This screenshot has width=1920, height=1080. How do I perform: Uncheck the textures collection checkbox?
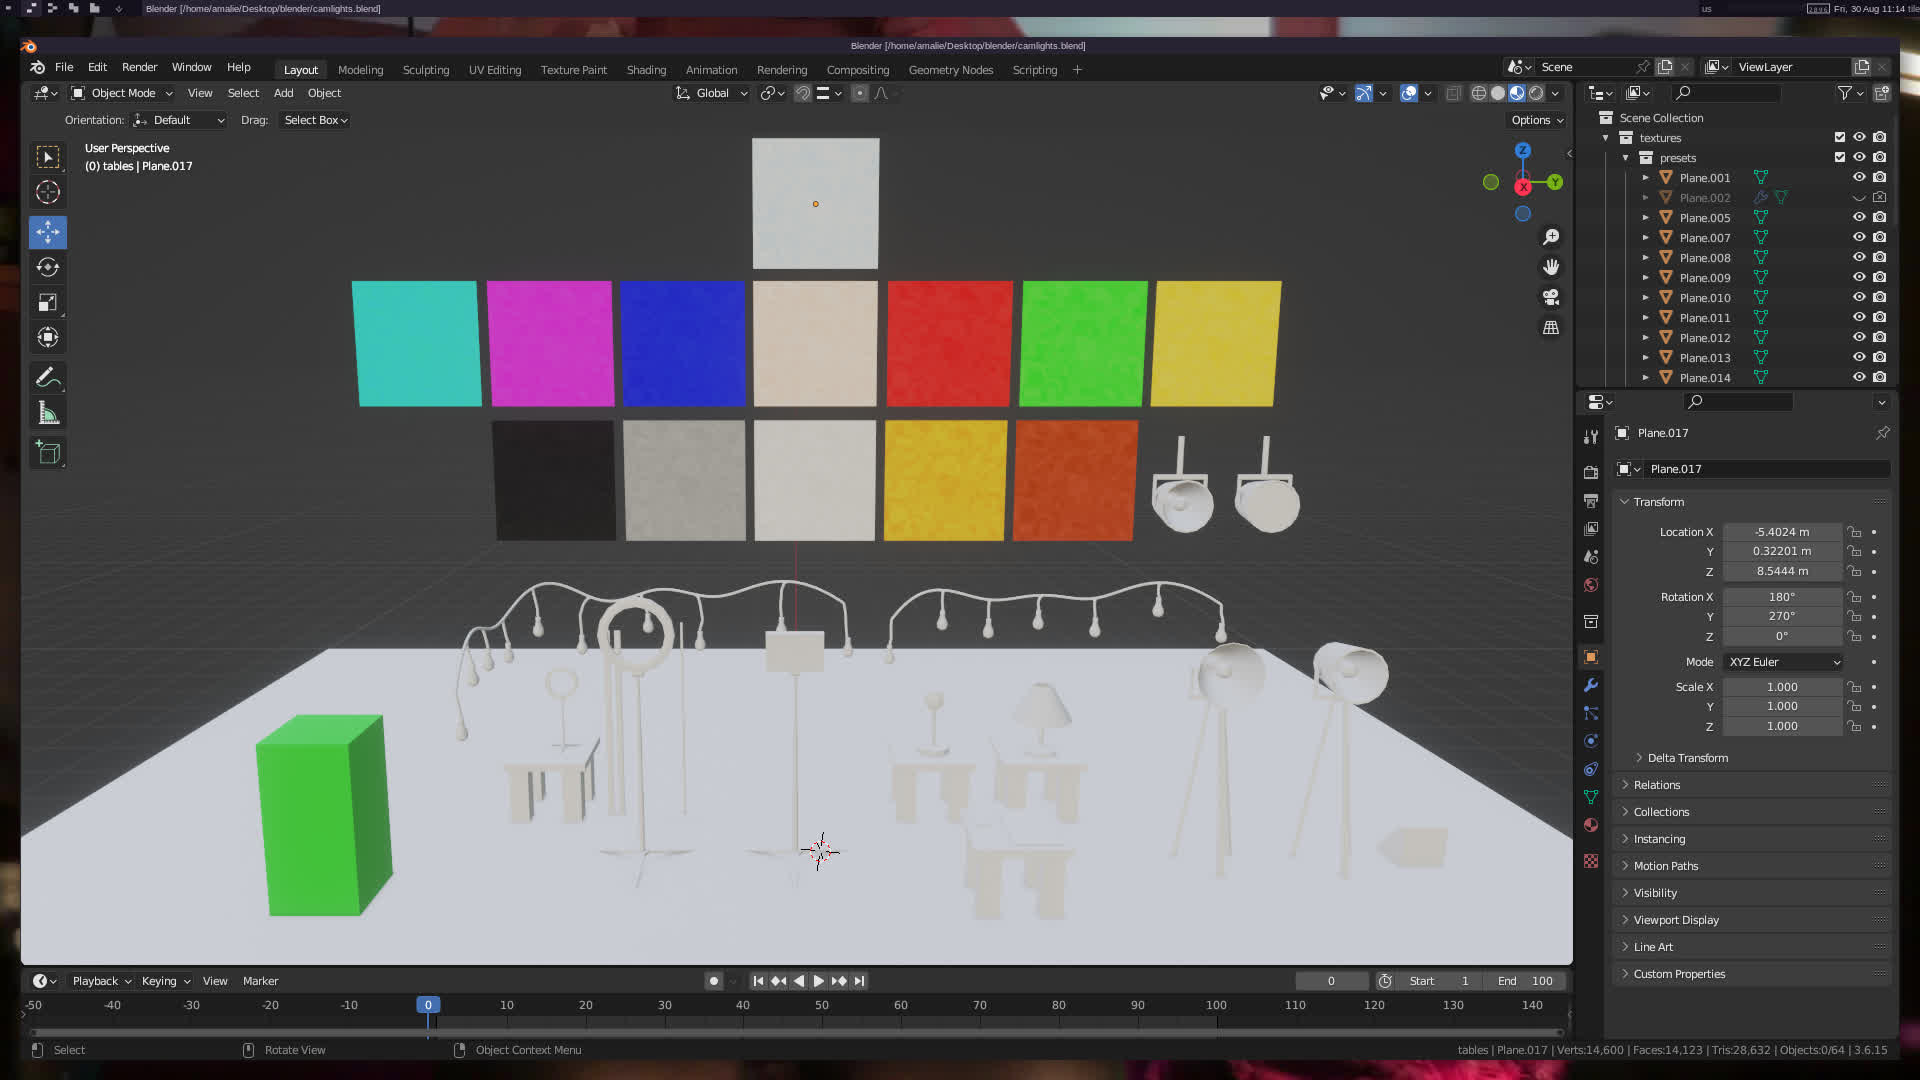[x=1839, y=138]
